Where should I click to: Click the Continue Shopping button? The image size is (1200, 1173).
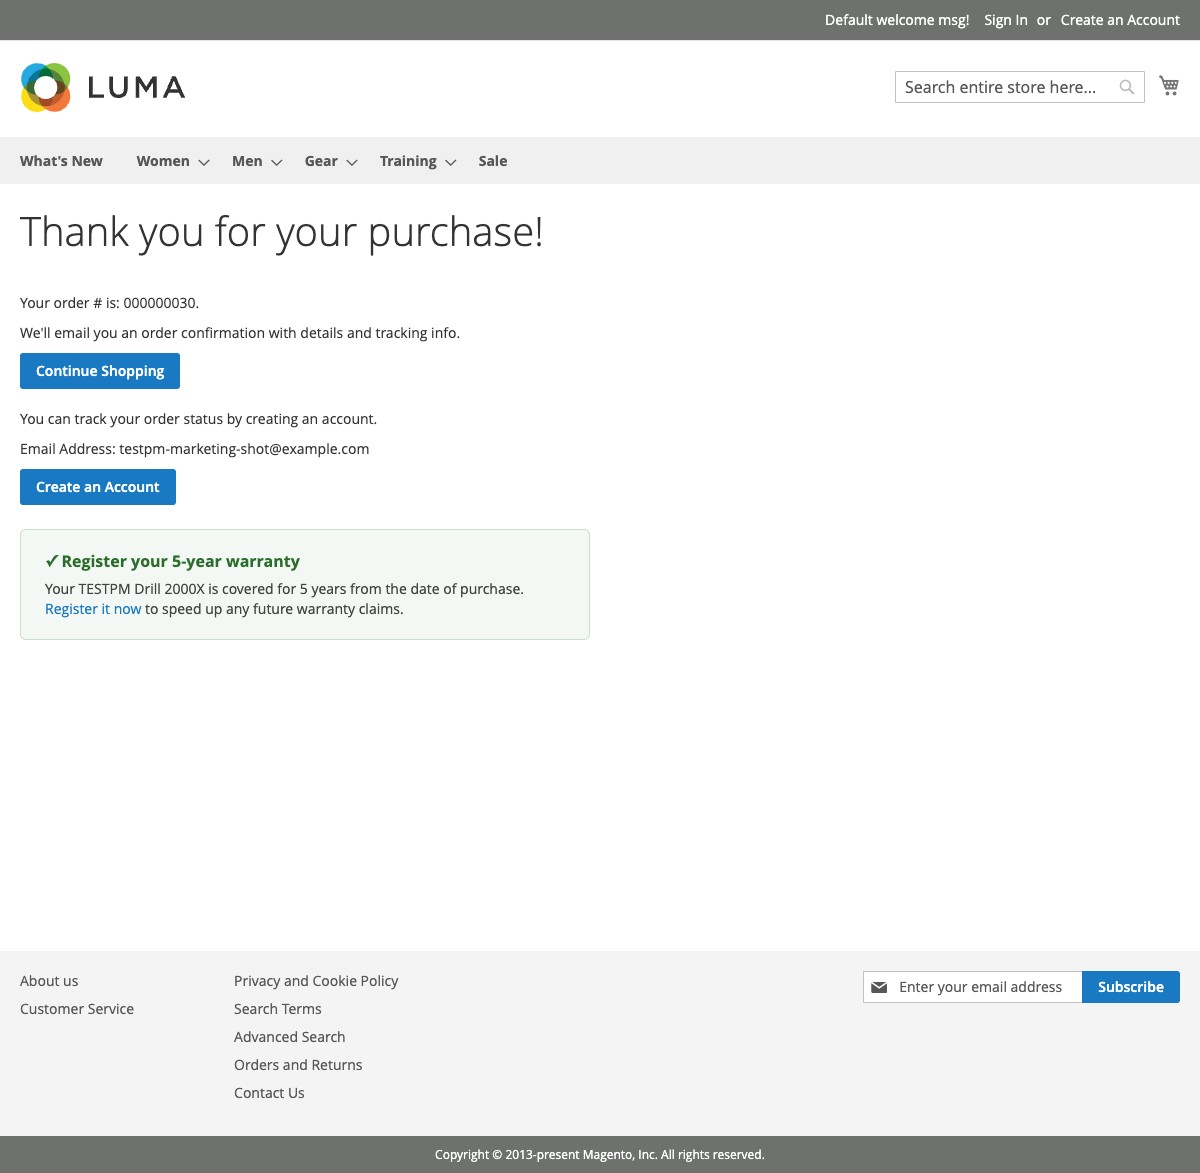[100, 371]
